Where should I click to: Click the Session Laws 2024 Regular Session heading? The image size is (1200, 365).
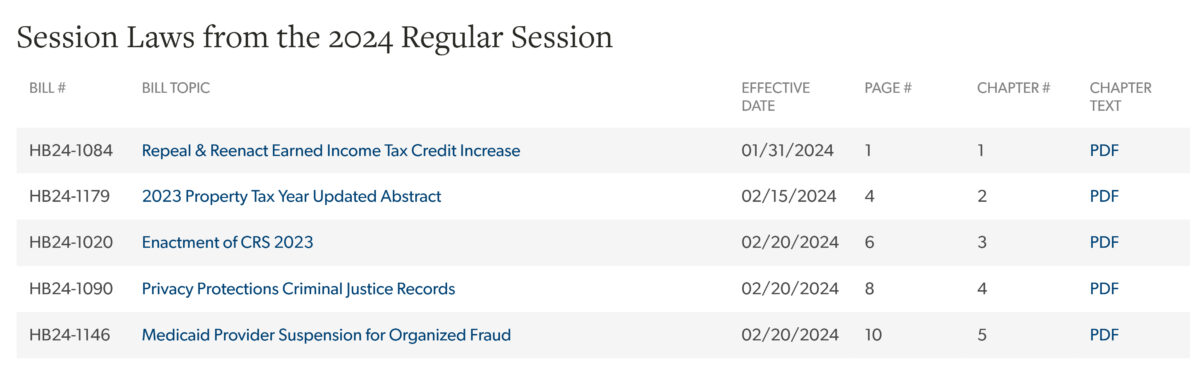pyautogui.click(x=315, y=37)
